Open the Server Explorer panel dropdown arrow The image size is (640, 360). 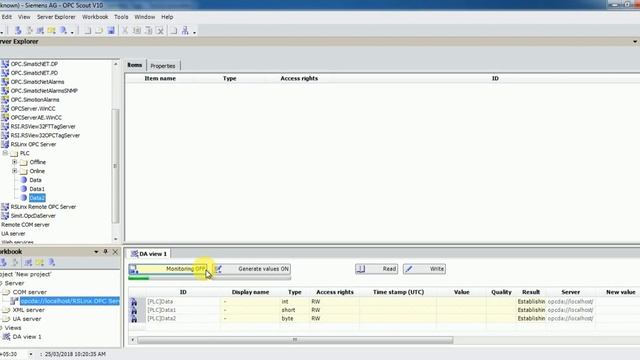pyautogui.click(x=635, y=42)
